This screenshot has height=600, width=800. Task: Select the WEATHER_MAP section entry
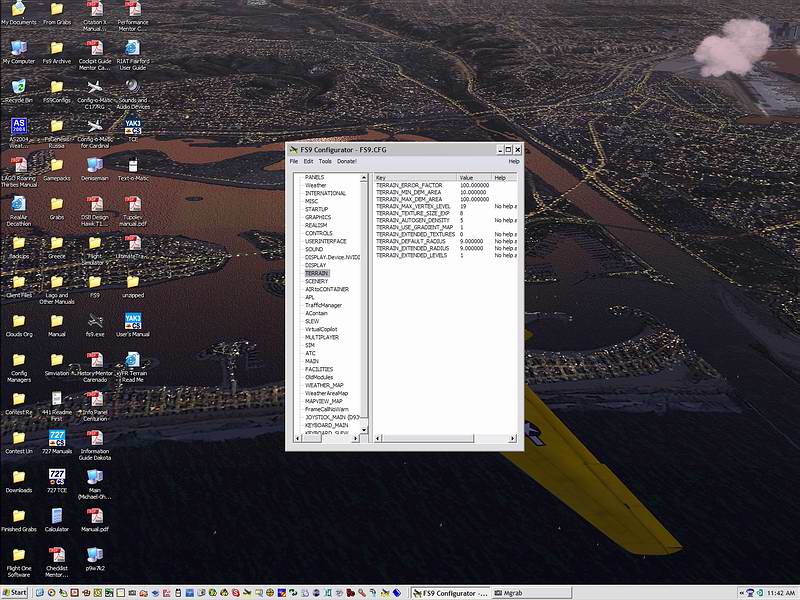click(324, 385)
